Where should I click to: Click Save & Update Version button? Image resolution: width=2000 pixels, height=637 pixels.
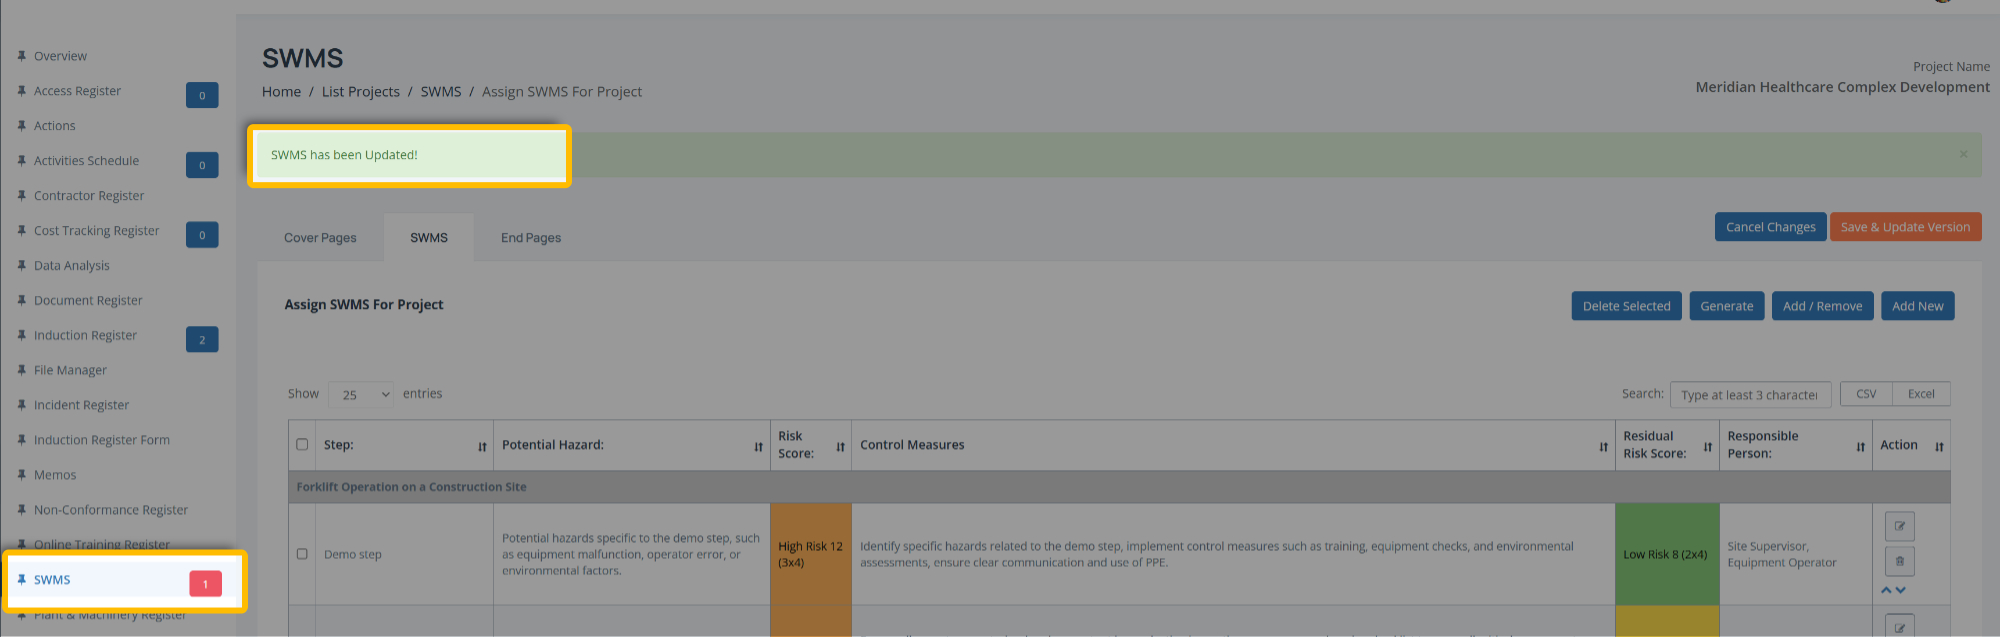pyautogui.click(x=1905, y=227)
